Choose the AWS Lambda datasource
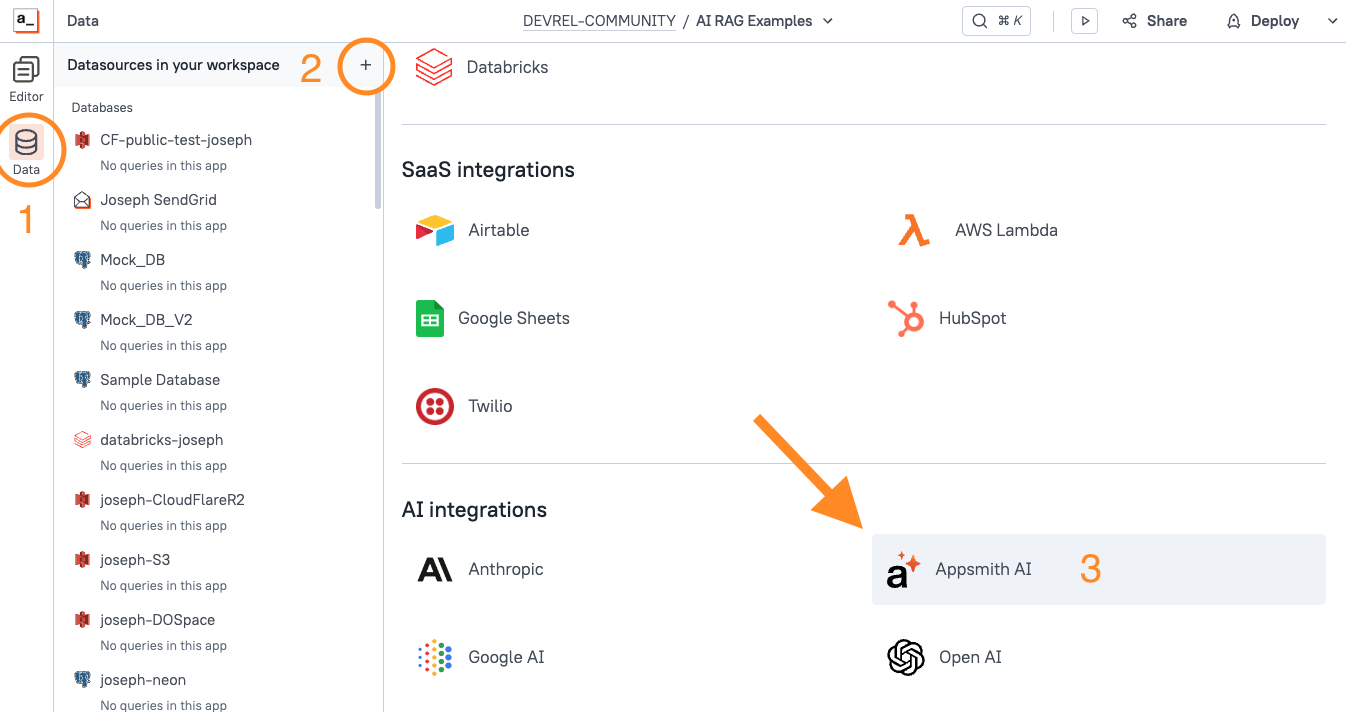This screenshot has height=712, width=1346. [1006, 230]
